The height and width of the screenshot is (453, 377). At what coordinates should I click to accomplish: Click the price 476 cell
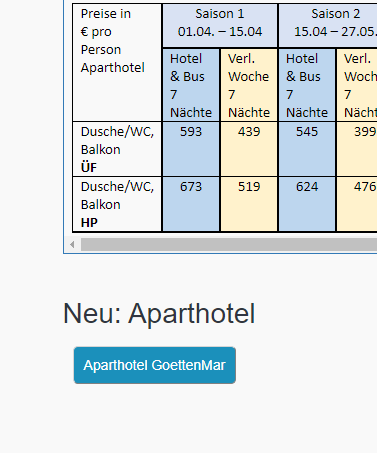click(357, 204)
